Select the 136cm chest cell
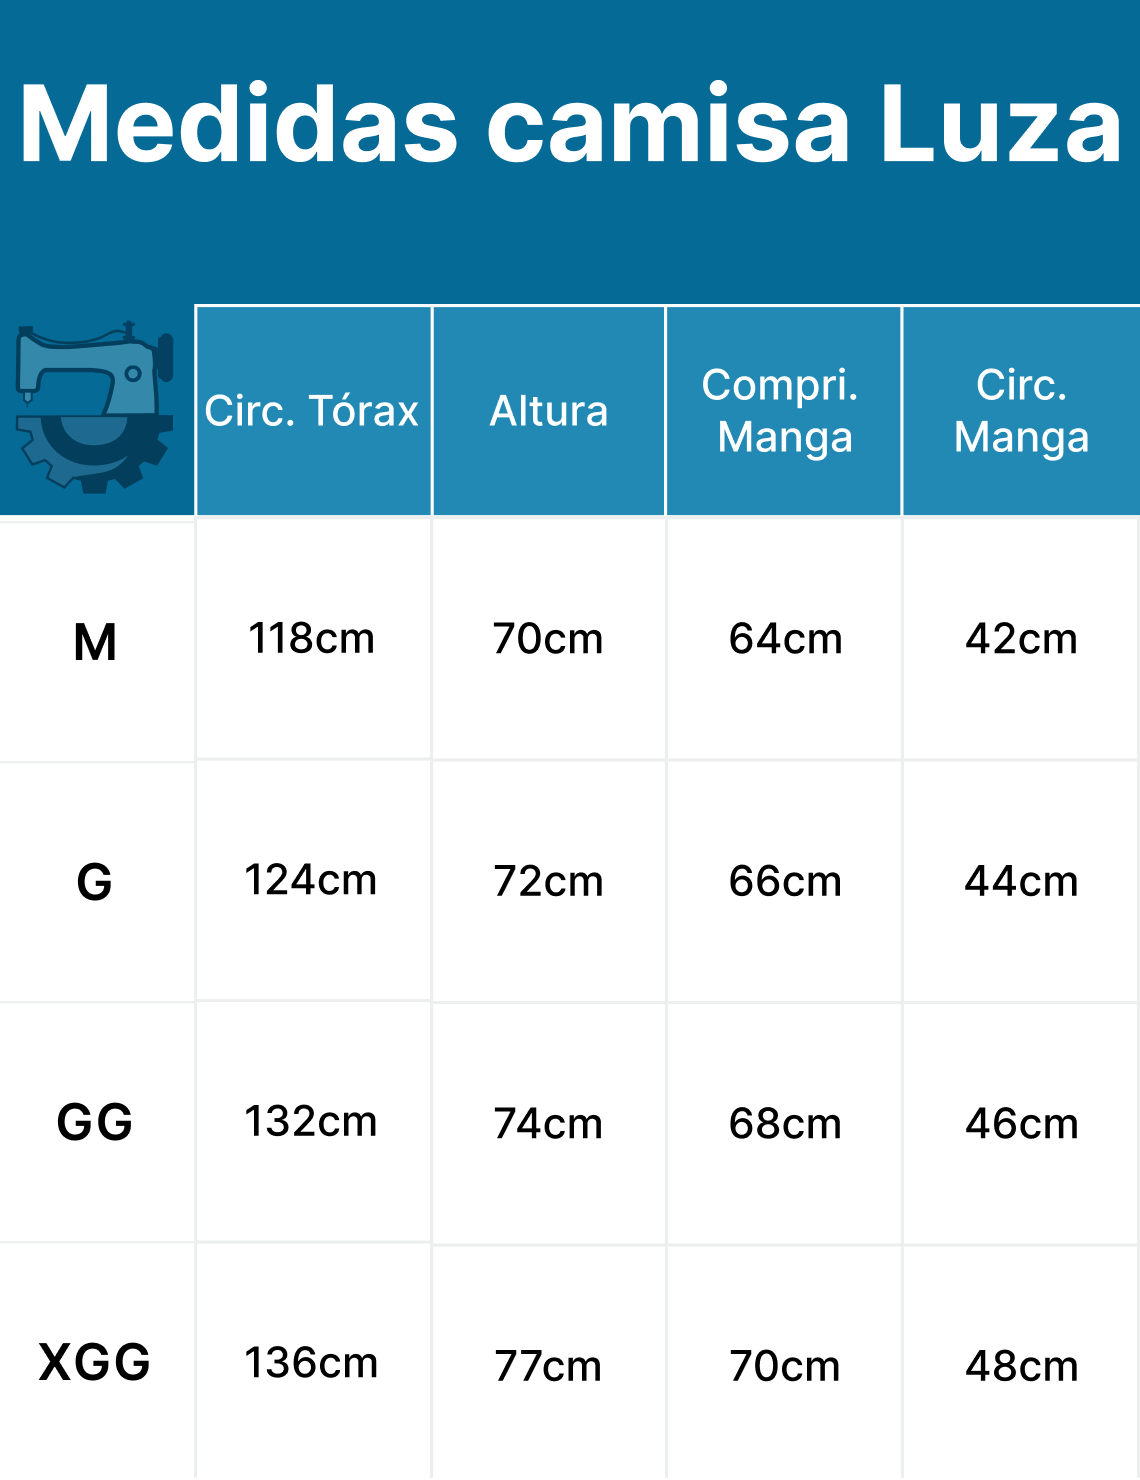 click(x=312, y=1364)
